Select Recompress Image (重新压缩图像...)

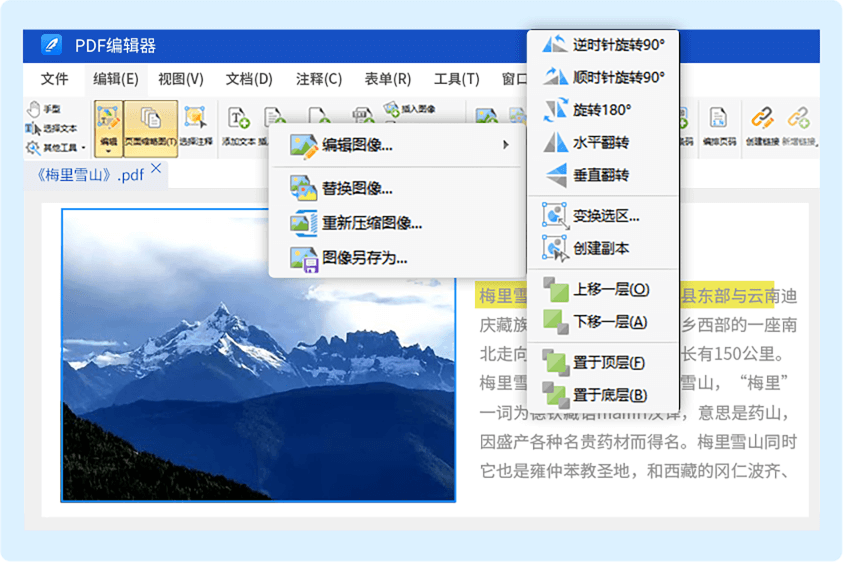point(371,222)
